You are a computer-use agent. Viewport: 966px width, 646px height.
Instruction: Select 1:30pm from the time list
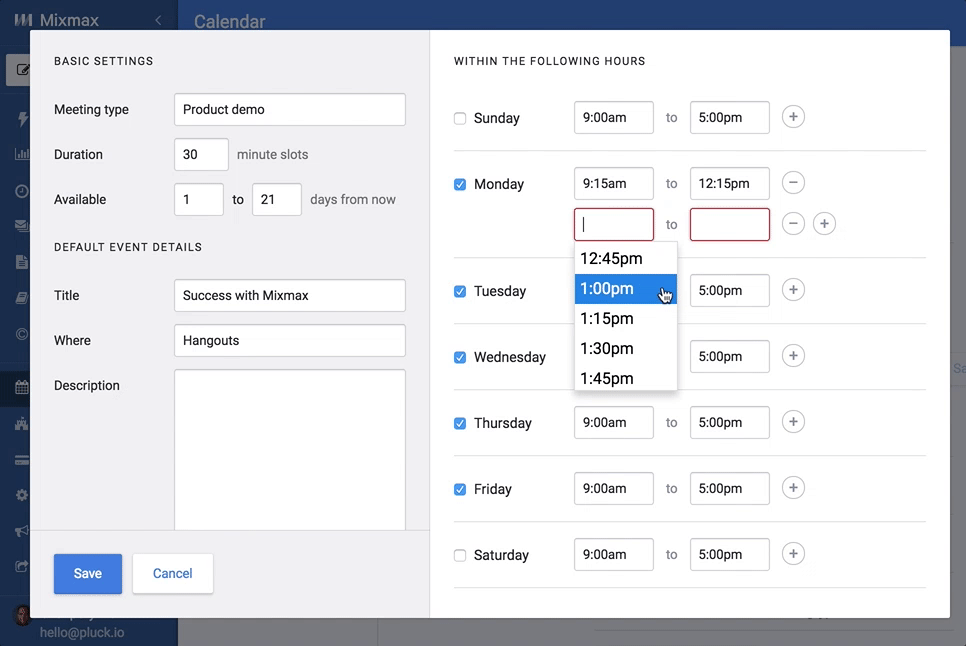click(x=625, y=349)
